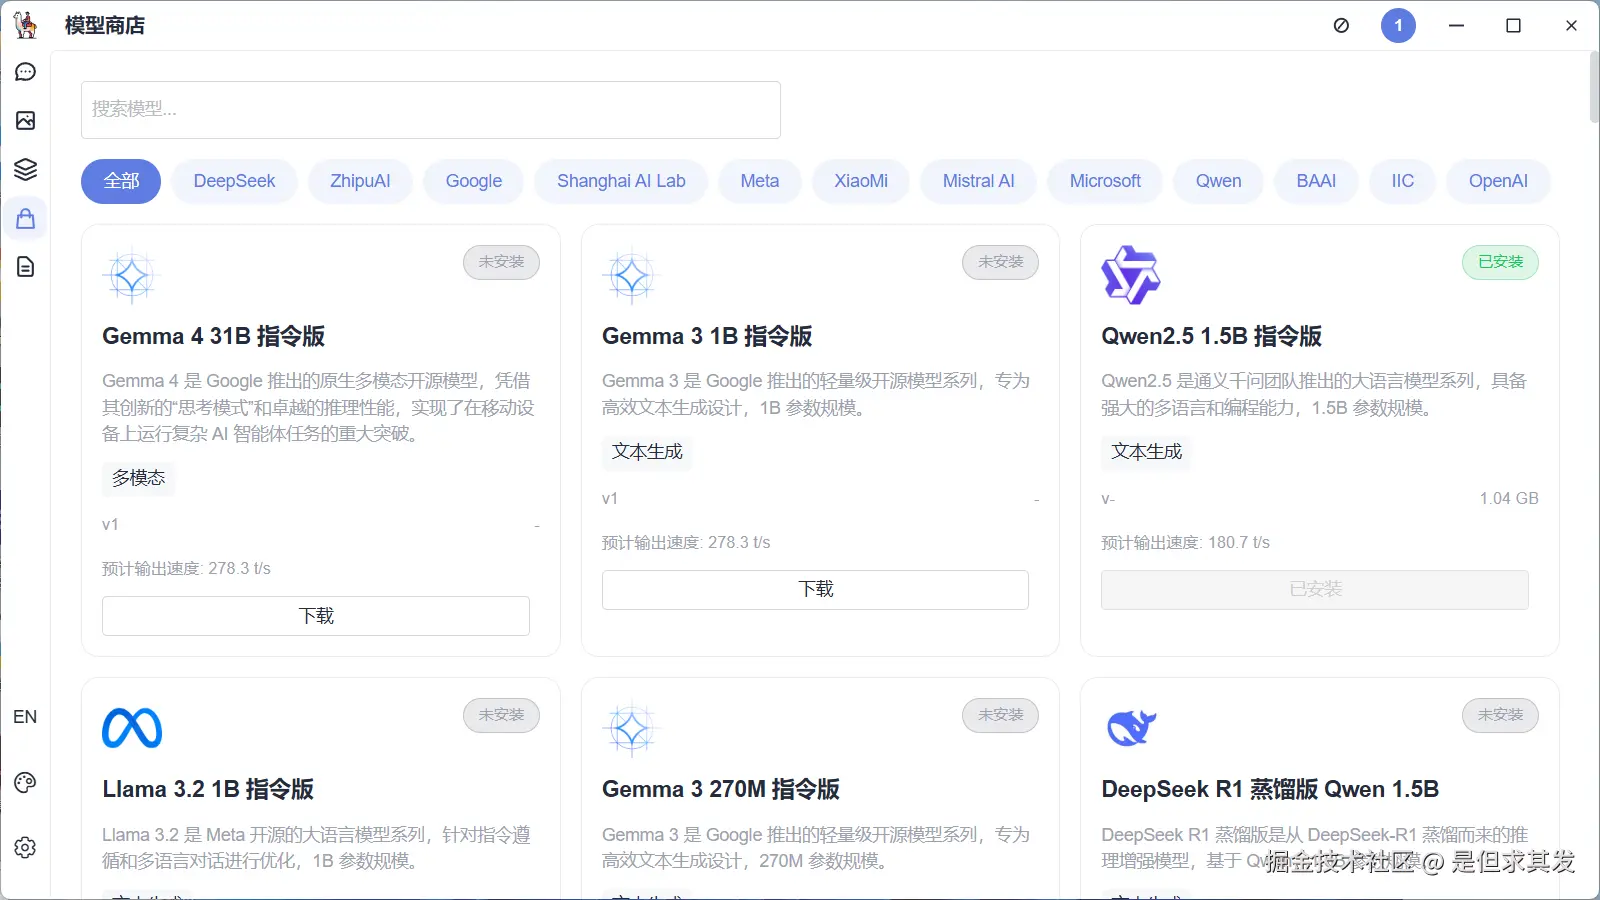Click the Gemma 3 1B model logo

(x=631, y=276)
